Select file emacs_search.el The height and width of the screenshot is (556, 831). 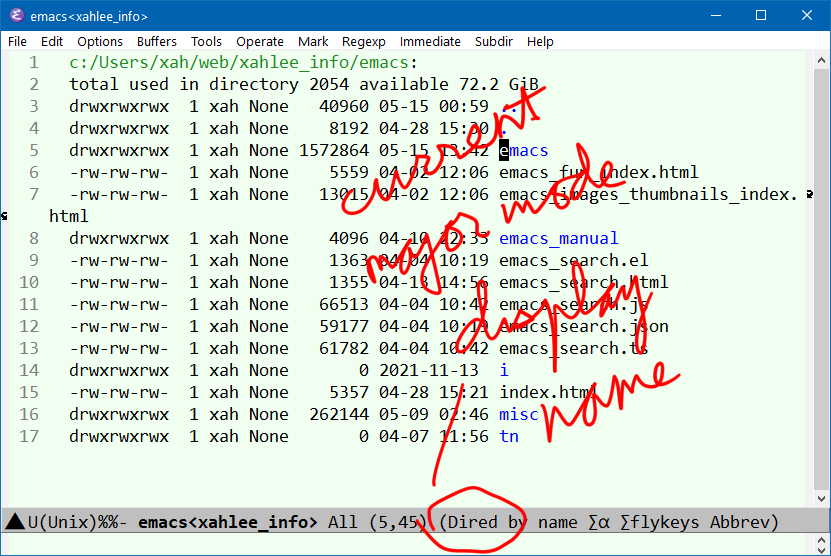[x=573, y=260]
